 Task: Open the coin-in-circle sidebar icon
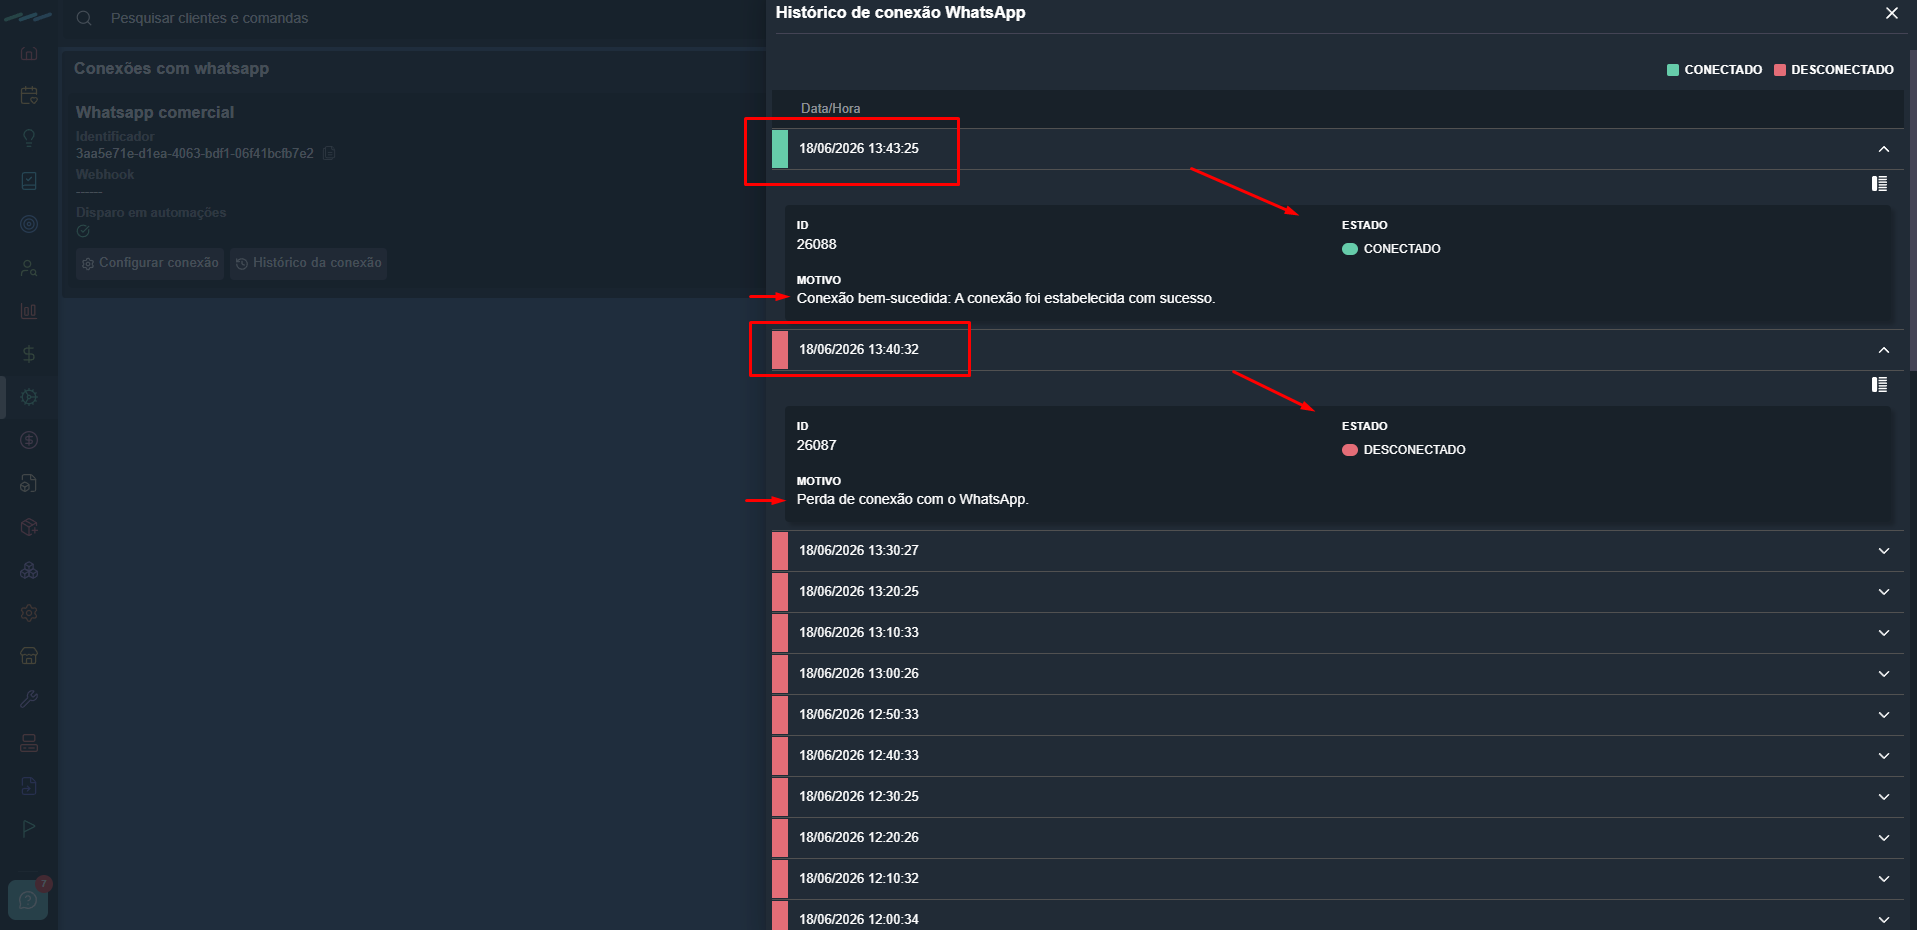point(29,440)
